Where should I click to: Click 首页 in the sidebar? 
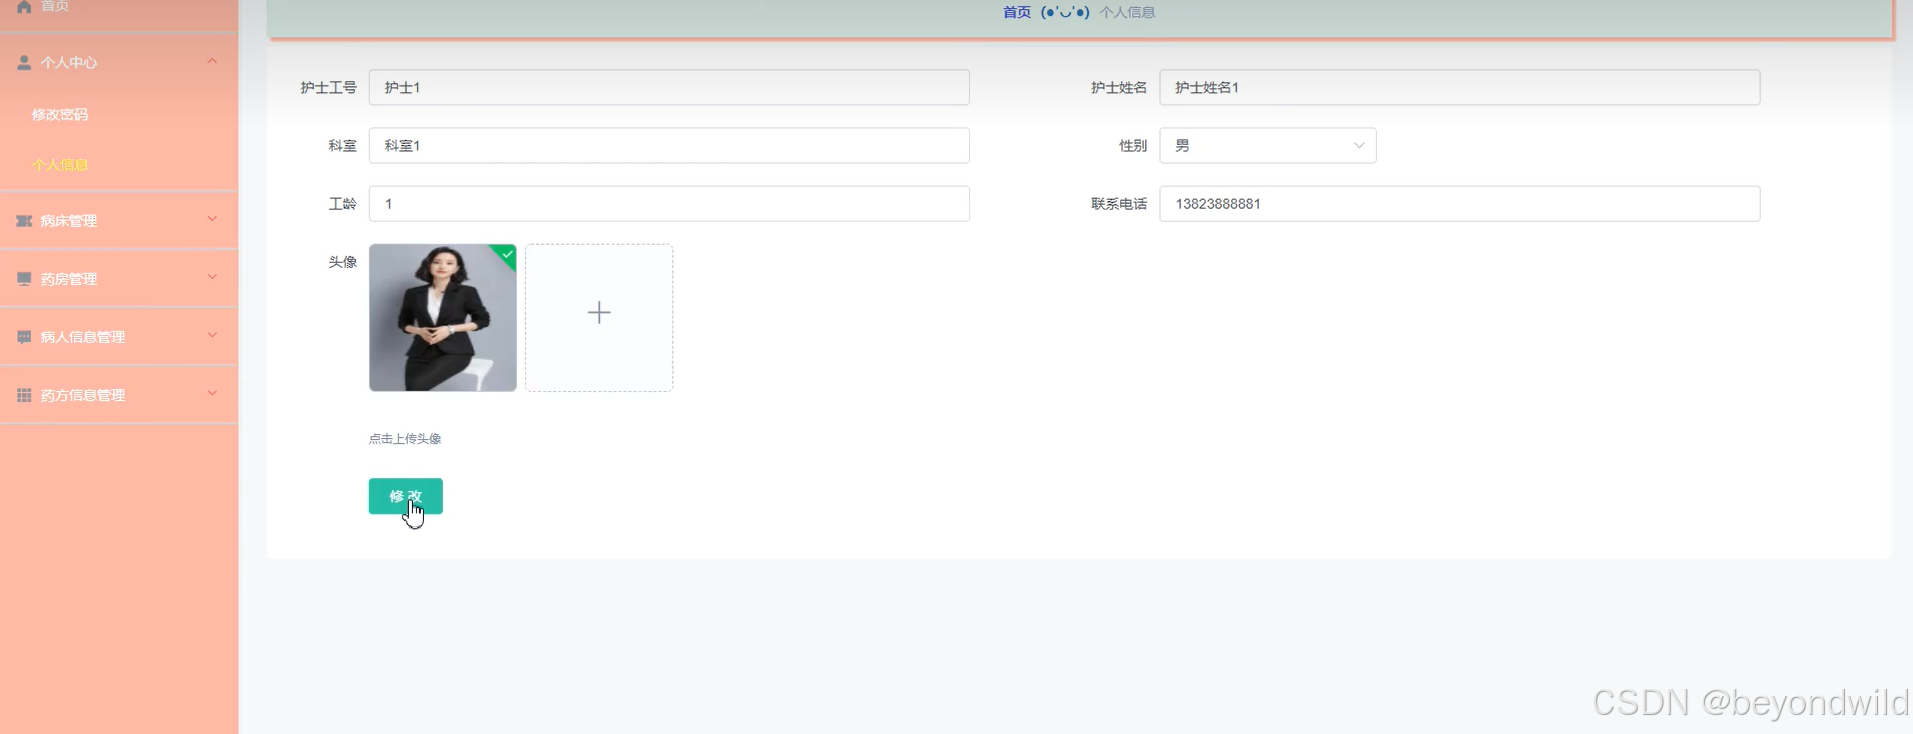55,6
